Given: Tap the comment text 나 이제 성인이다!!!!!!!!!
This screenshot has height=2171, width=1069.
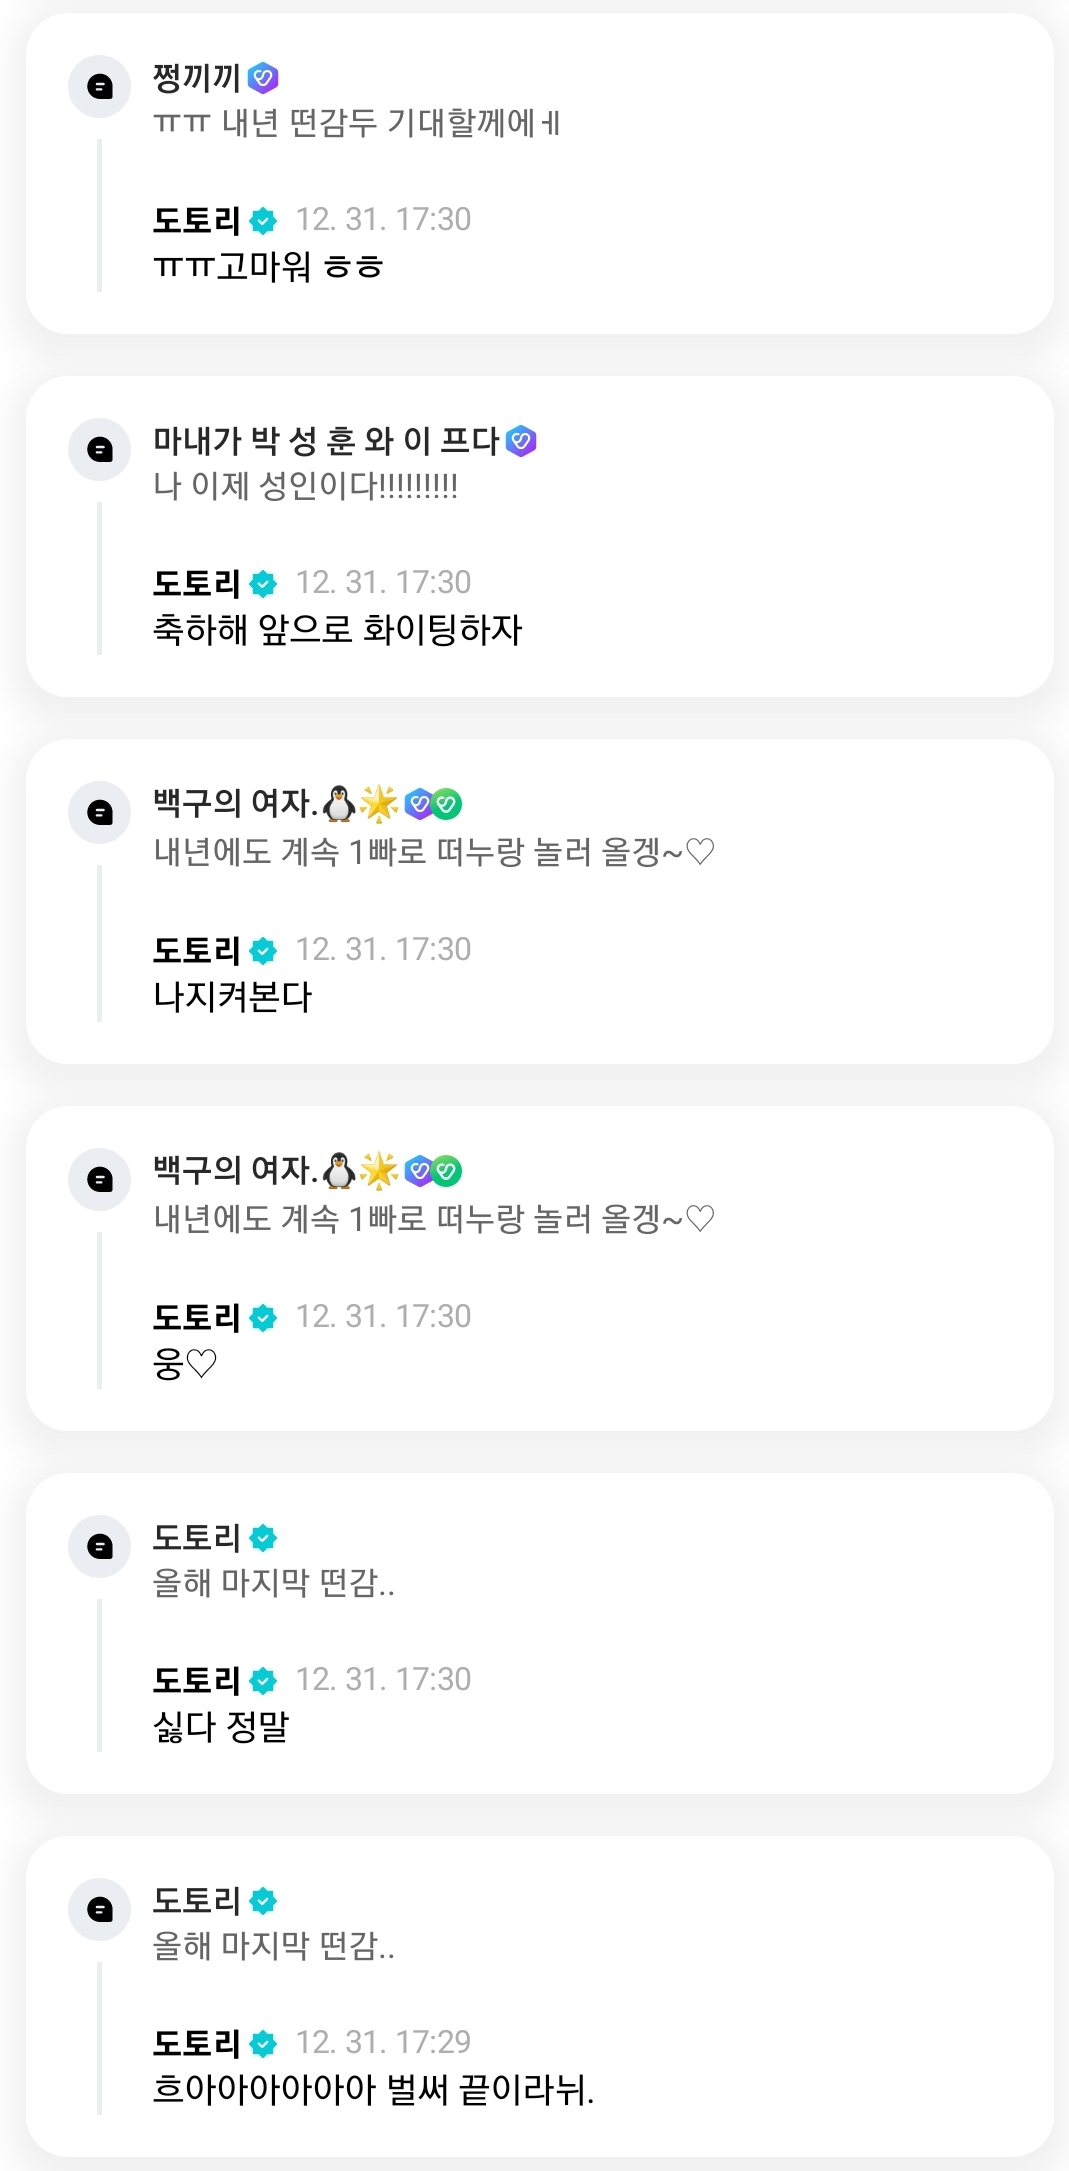Looking at the screenshot, I should (x=305, y=486).
